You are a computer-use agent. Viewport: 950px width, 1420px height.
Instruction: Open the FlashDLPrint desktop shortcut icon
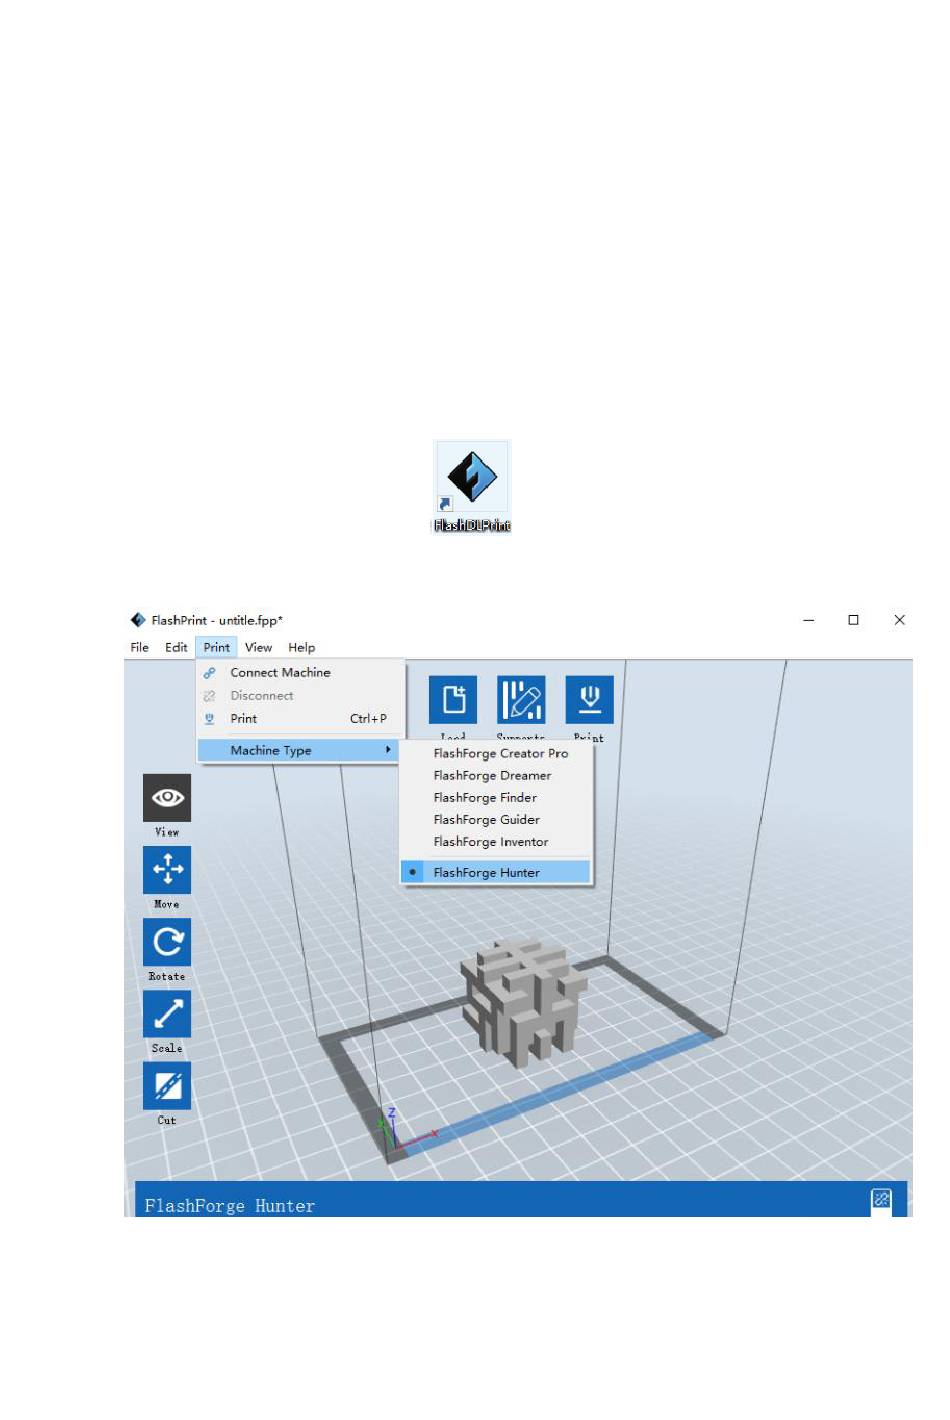tap(471, 487)
